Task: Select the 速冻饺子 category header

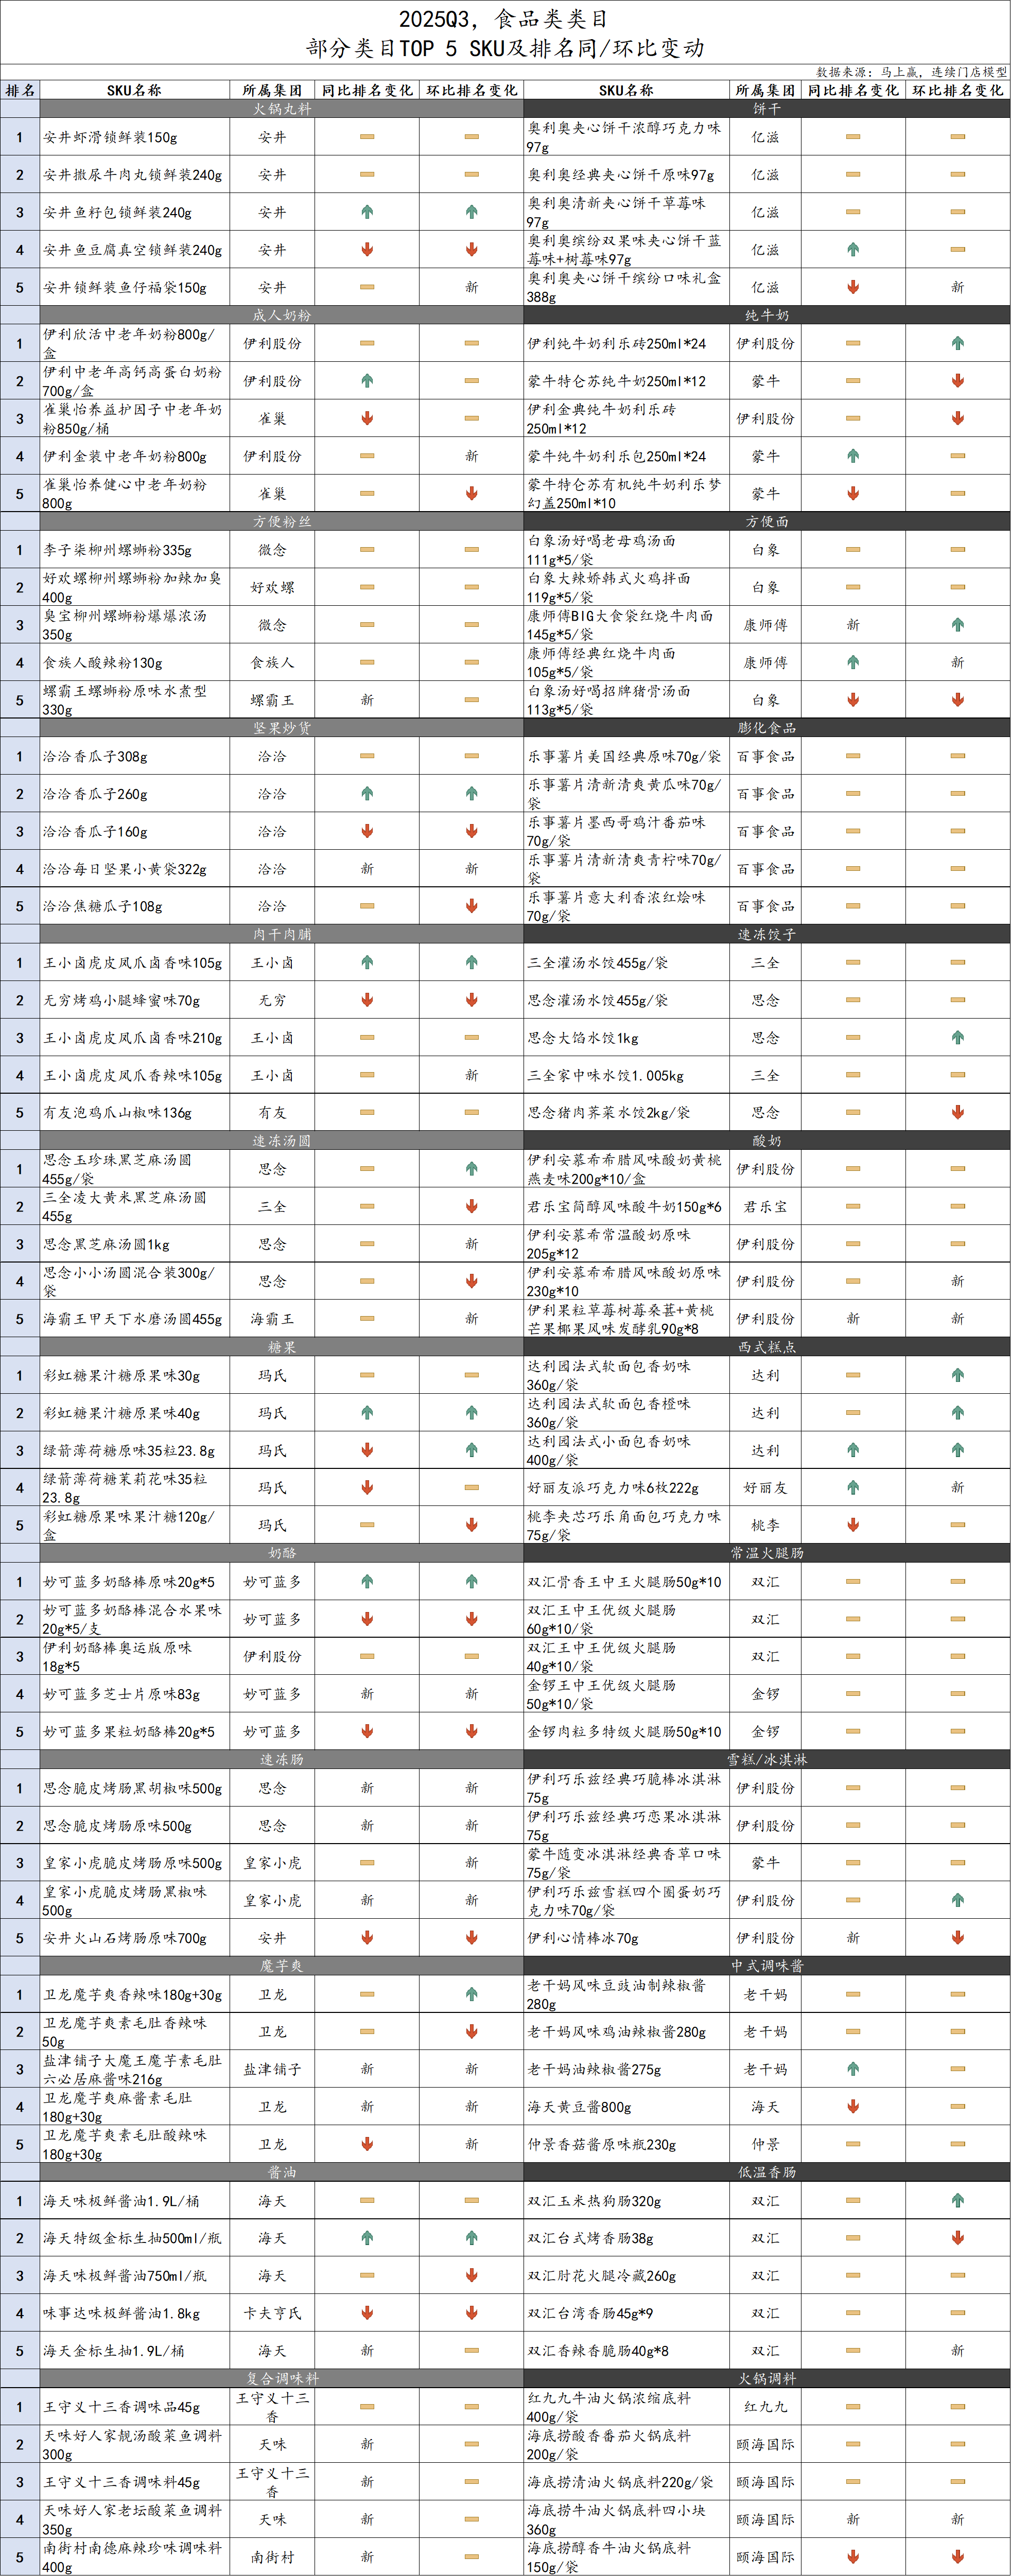Action: 766,934
